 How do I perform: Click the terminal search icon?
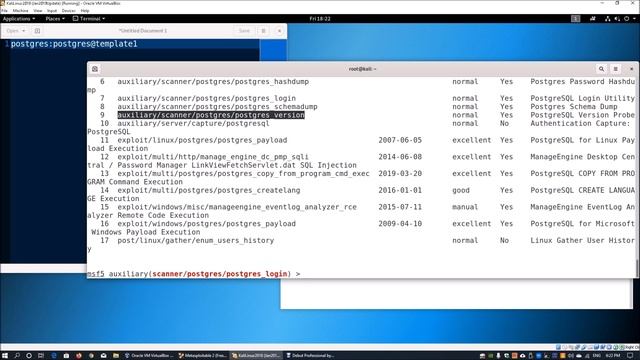click(601, 69)
